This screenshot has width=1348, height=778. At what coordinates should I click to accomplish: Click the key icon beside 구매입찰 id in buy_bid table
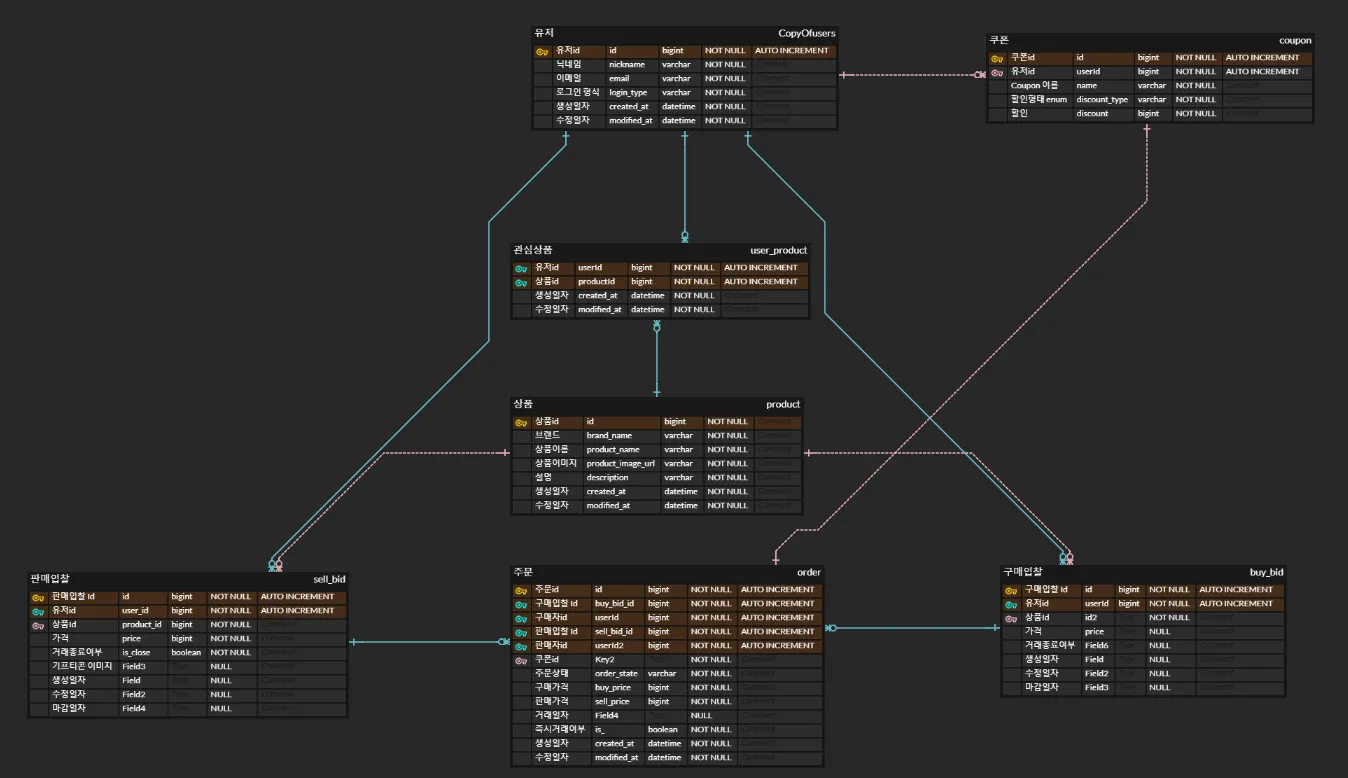[1010, 590]
